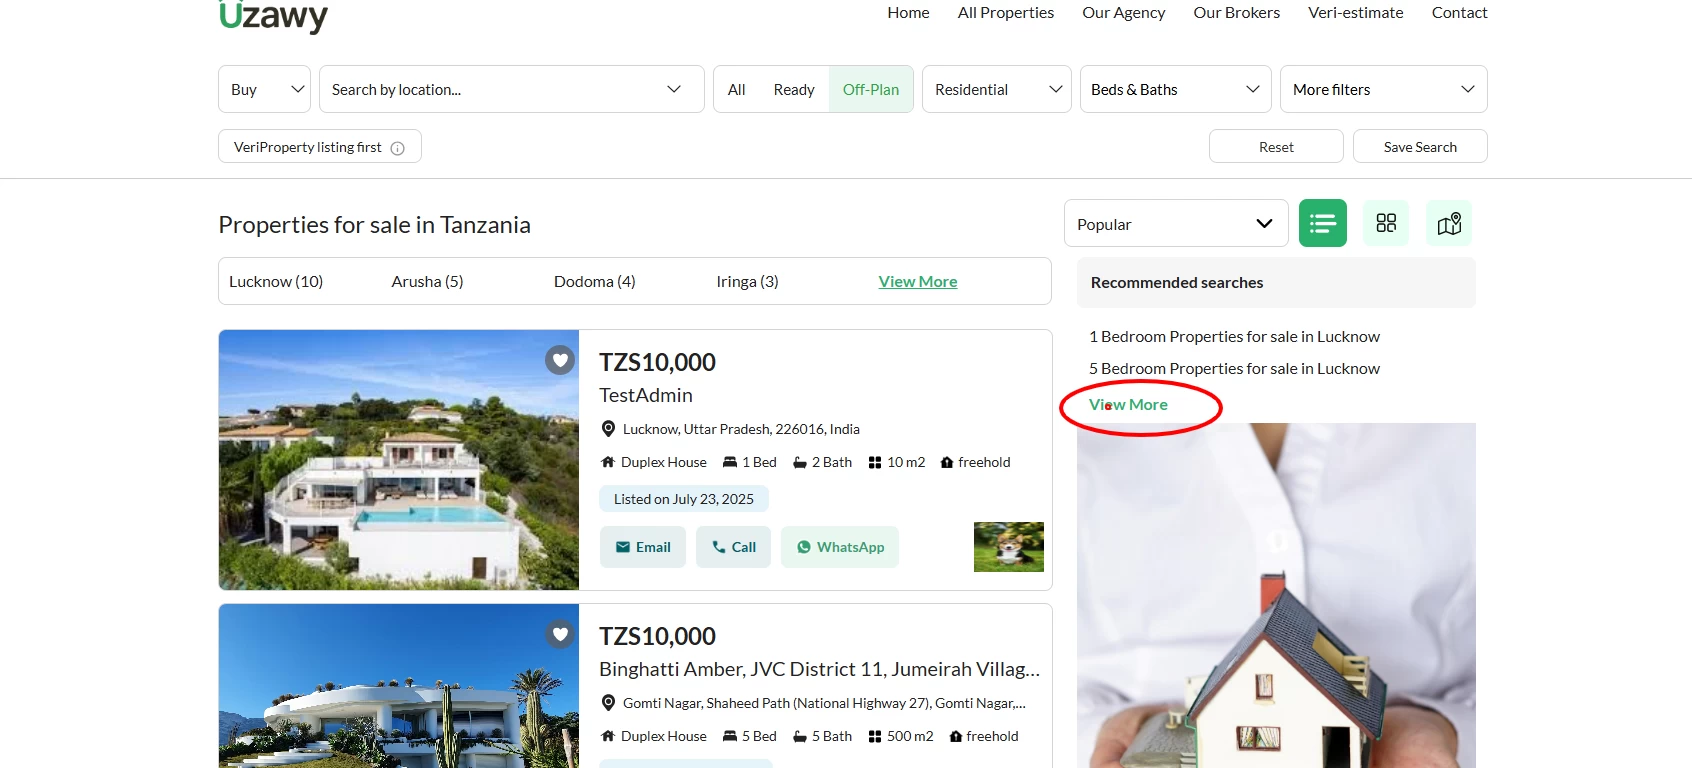The image size is (1692, 768).
Task: Go to Our Brokers page
Action: [1236, 13]
